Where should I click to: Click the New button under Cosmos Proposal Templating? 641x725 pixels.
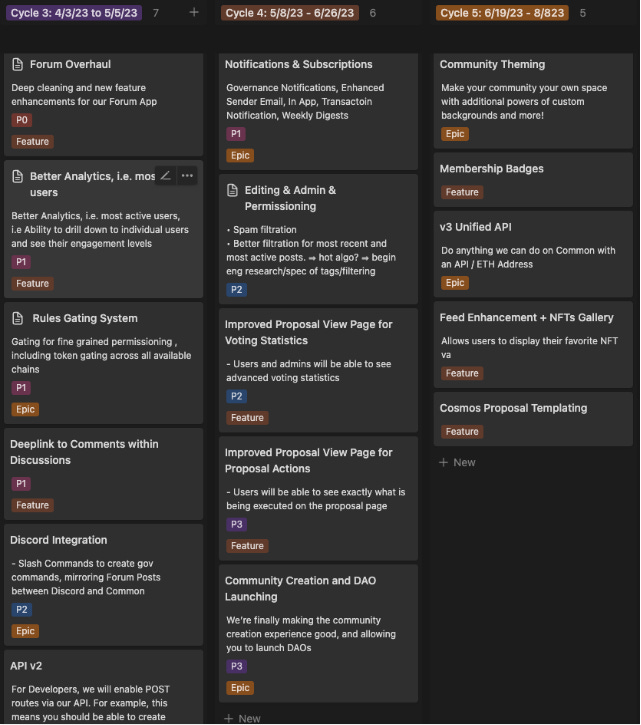point(457,462)
